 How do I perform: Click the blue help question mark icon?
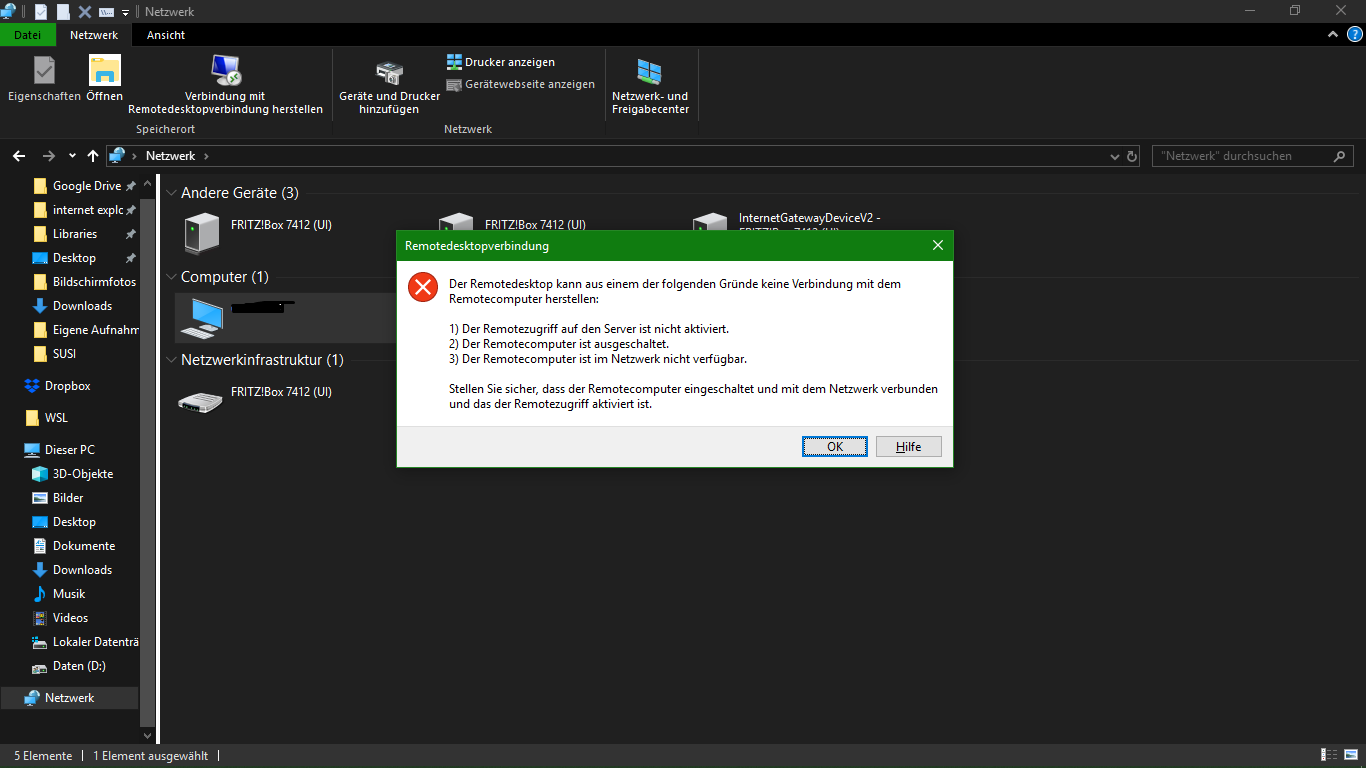click(1355, 34)
